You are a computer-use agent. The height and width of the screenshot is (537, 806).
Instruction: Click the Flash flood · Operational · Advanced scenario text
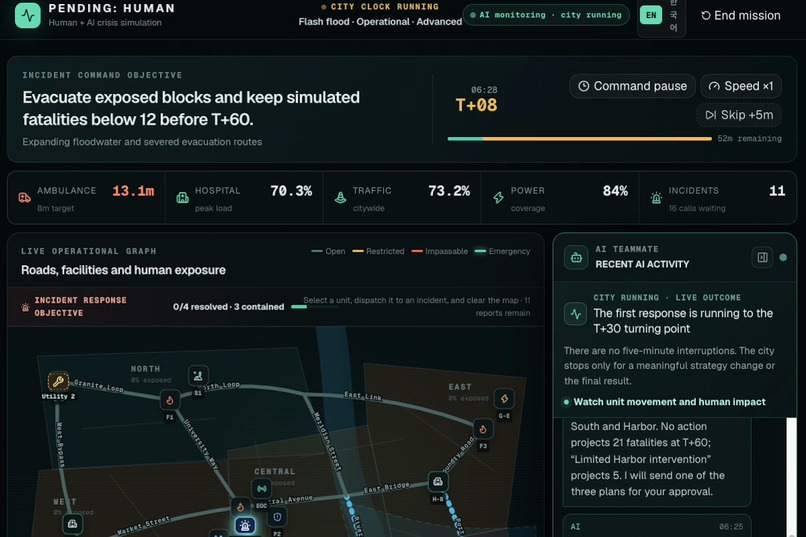[380, 22]
